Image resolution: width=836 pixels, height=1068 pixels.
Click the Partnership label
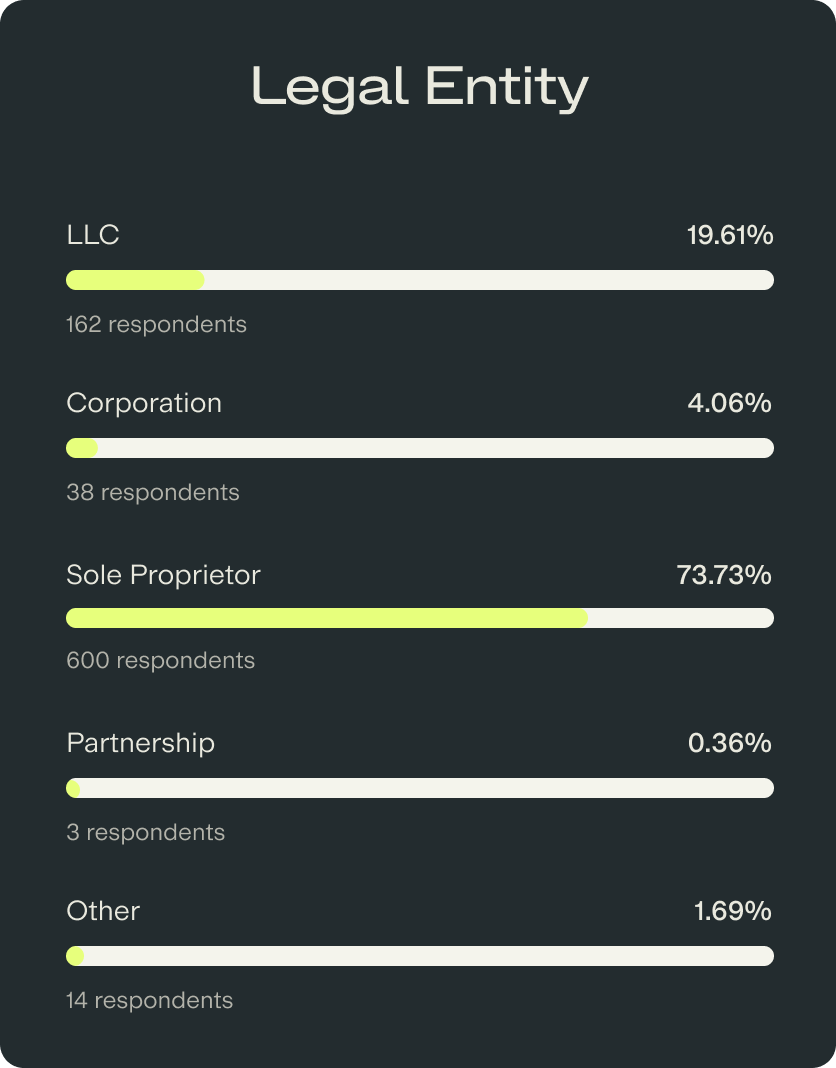(x=140, y=743)
